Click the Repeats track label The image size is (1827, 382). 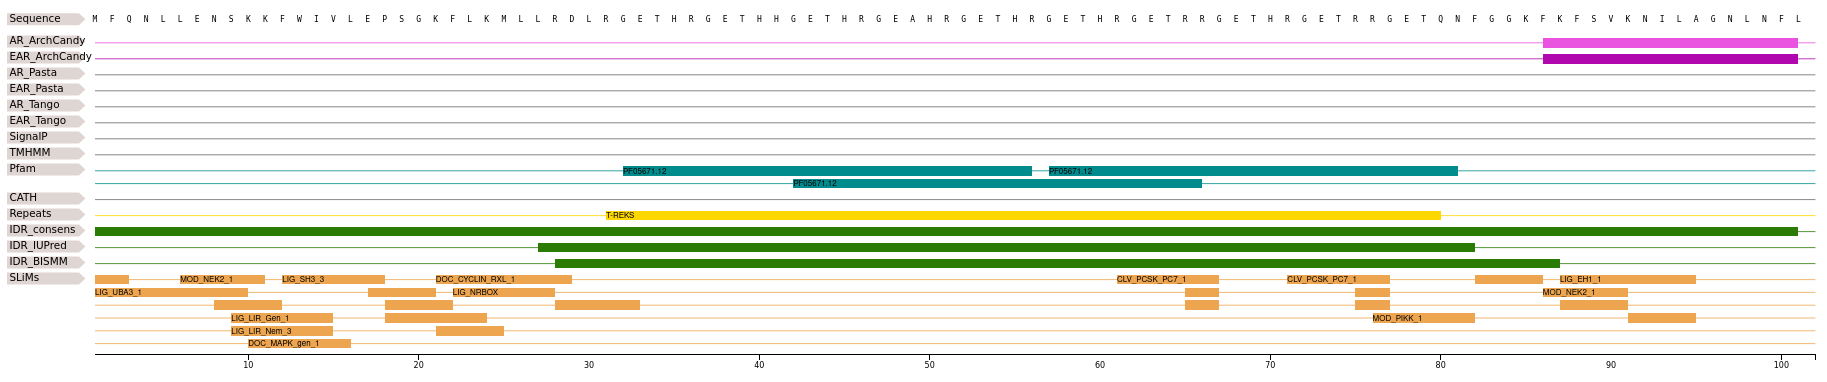45,214
